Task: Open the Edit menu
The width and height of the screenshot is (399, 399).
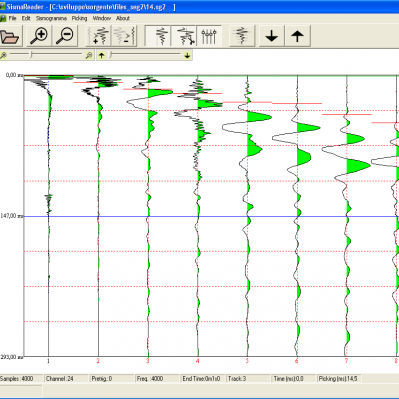Action: click(26, 18)
